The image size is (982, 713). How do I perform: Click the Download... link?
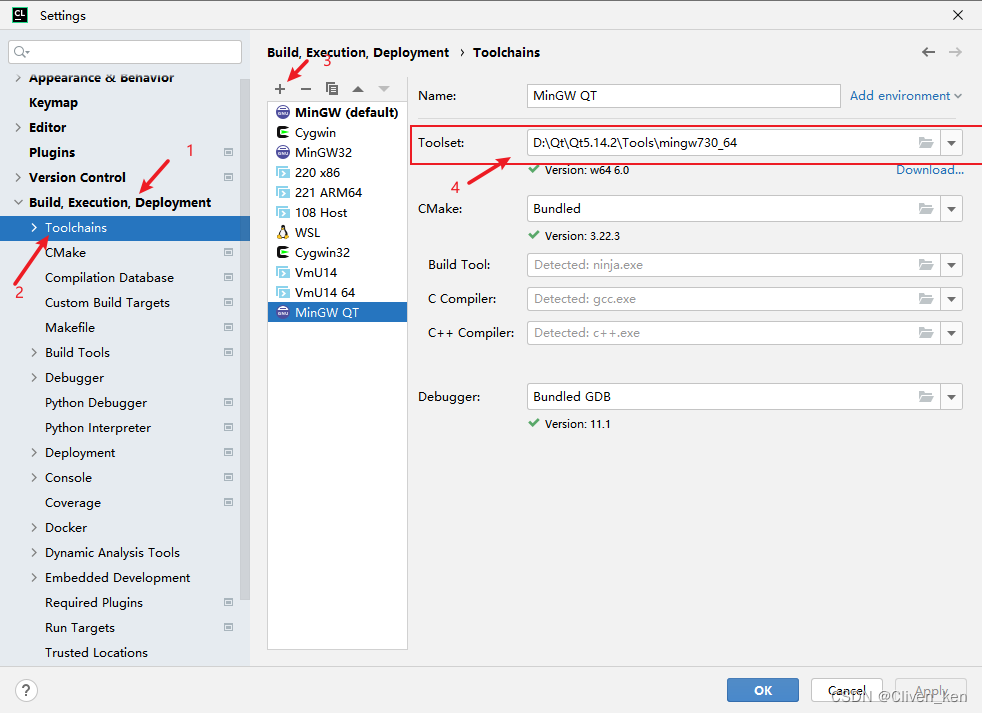click(x=929, y=170)
